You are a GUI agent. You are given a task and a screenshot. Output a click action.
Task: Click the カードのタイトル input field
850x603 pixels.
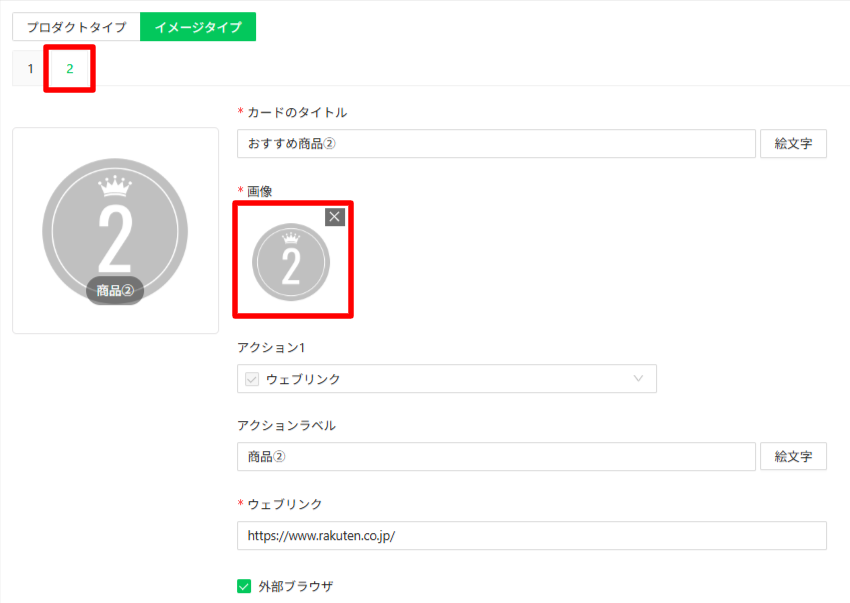(x=496, y=144)
